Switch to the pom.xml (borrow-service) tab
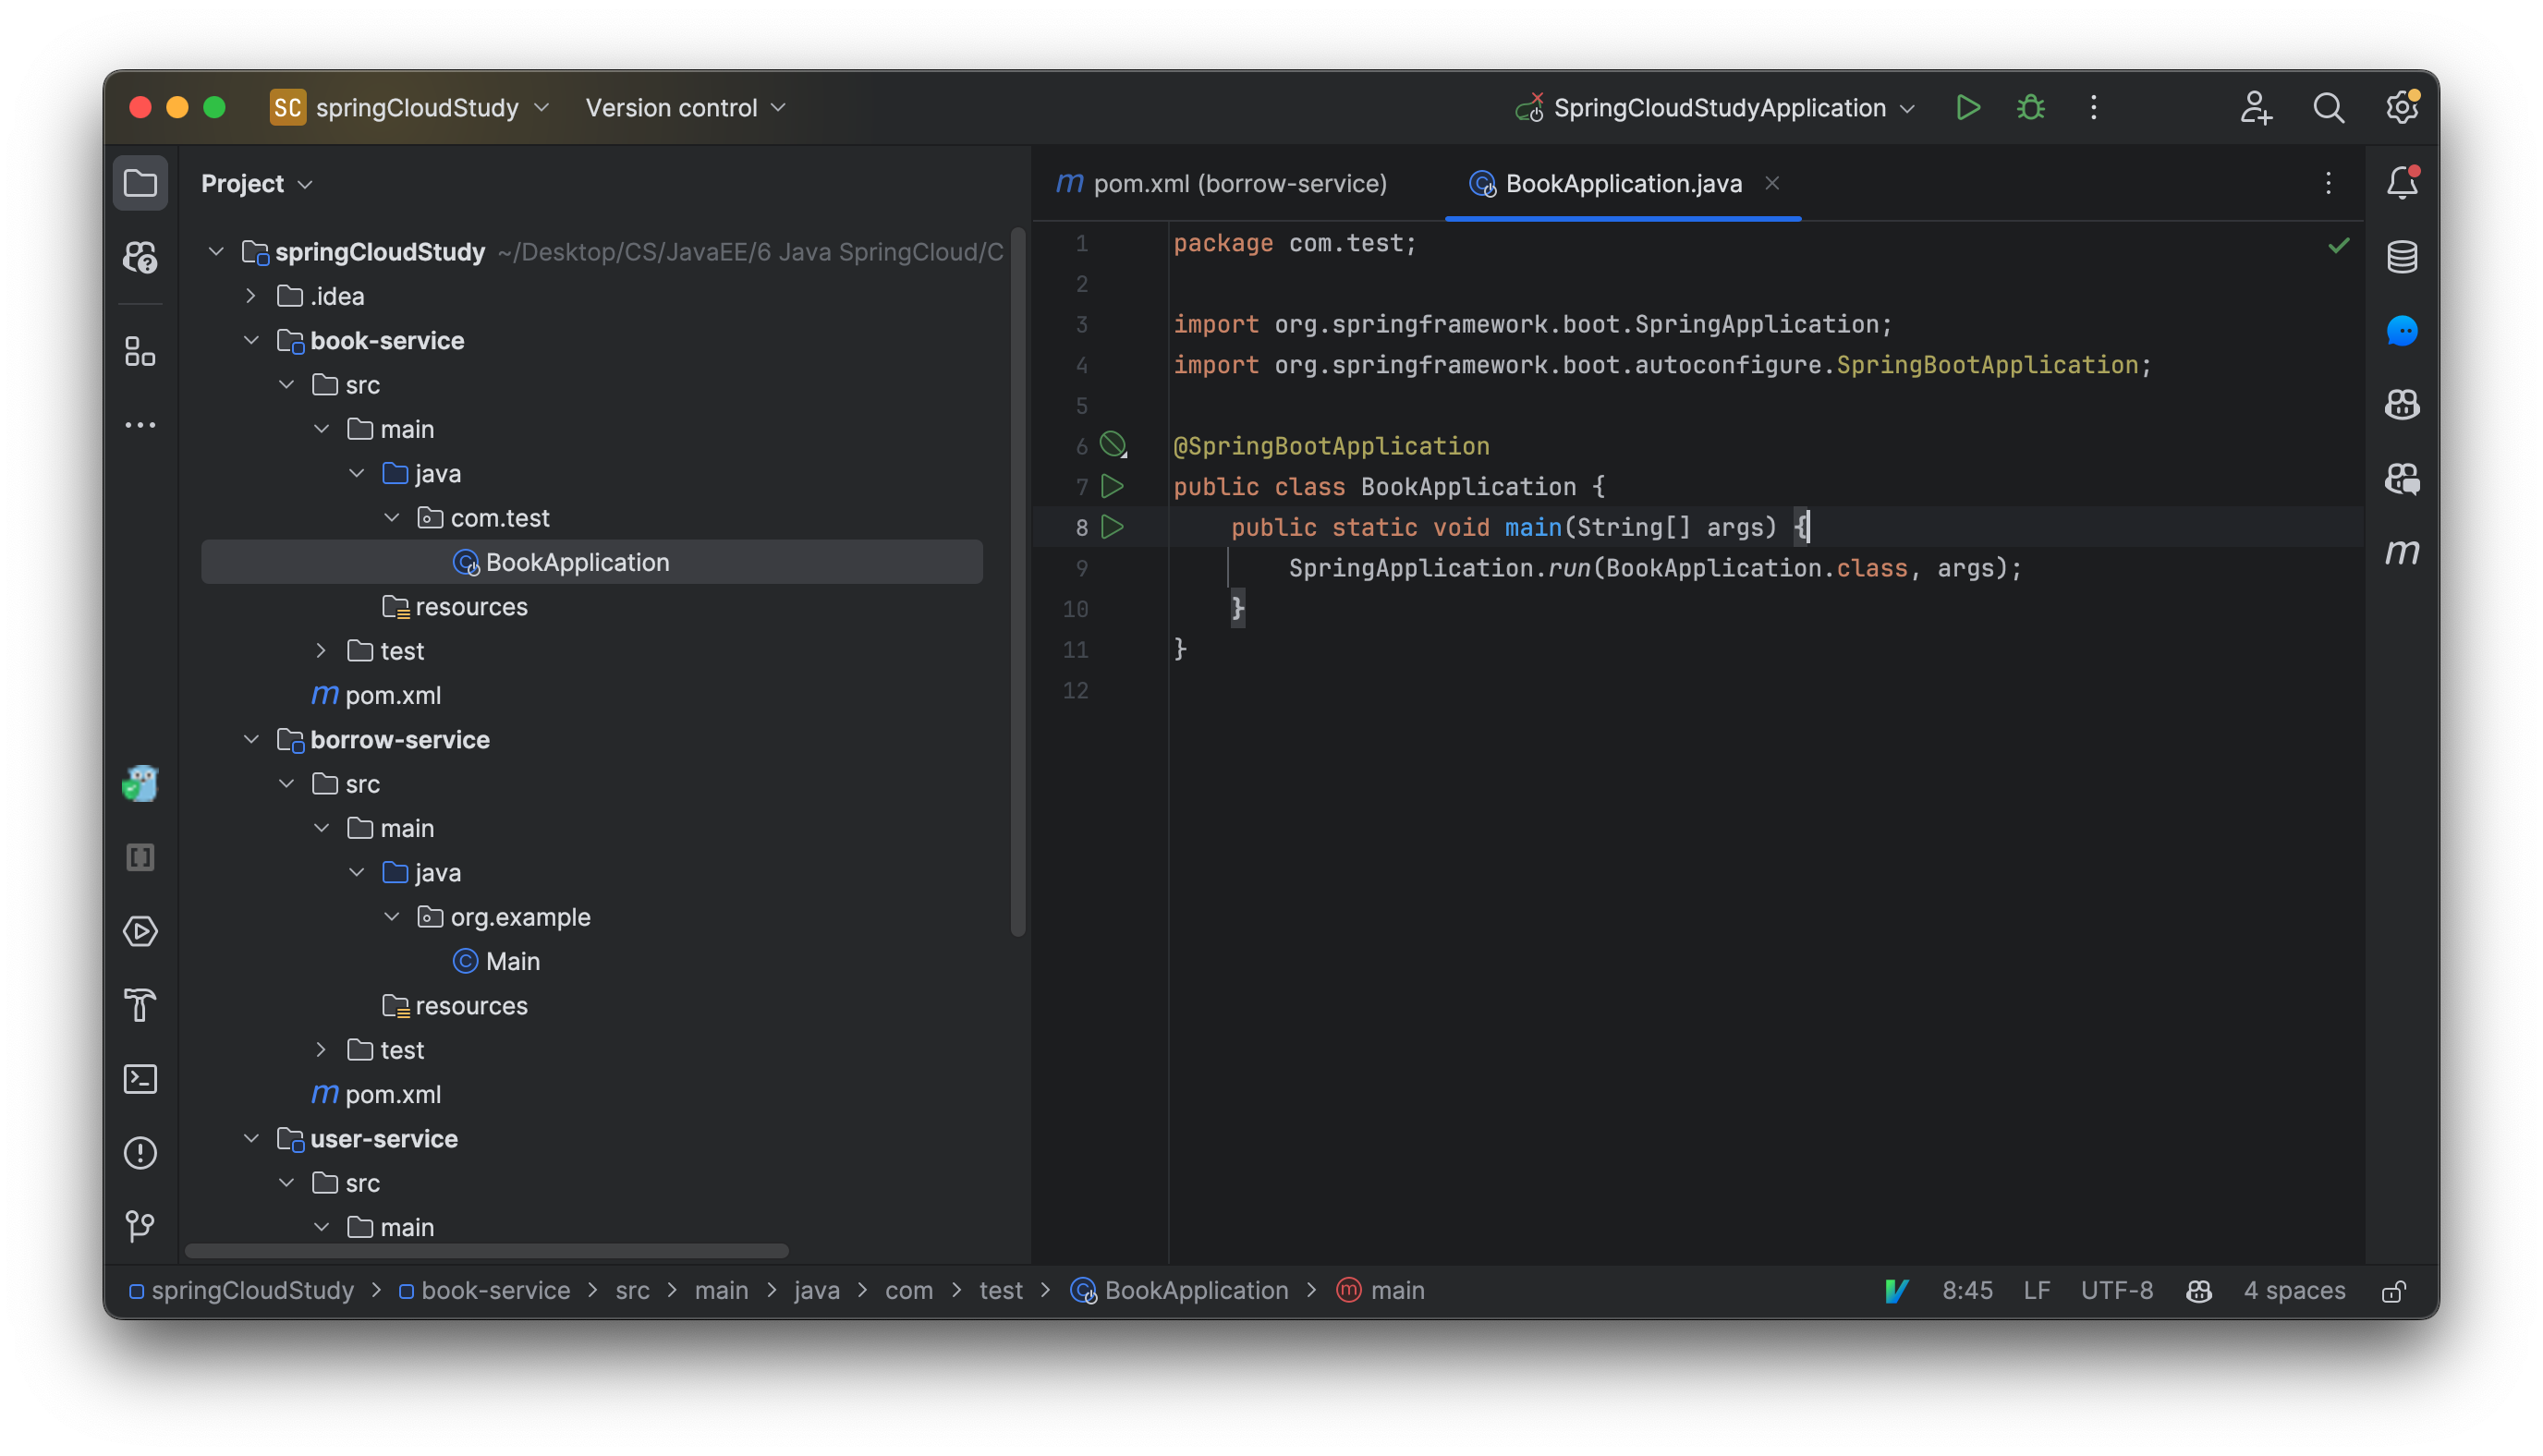The width and height of the screenshot is (2543, 1456). click(1240, 183)
